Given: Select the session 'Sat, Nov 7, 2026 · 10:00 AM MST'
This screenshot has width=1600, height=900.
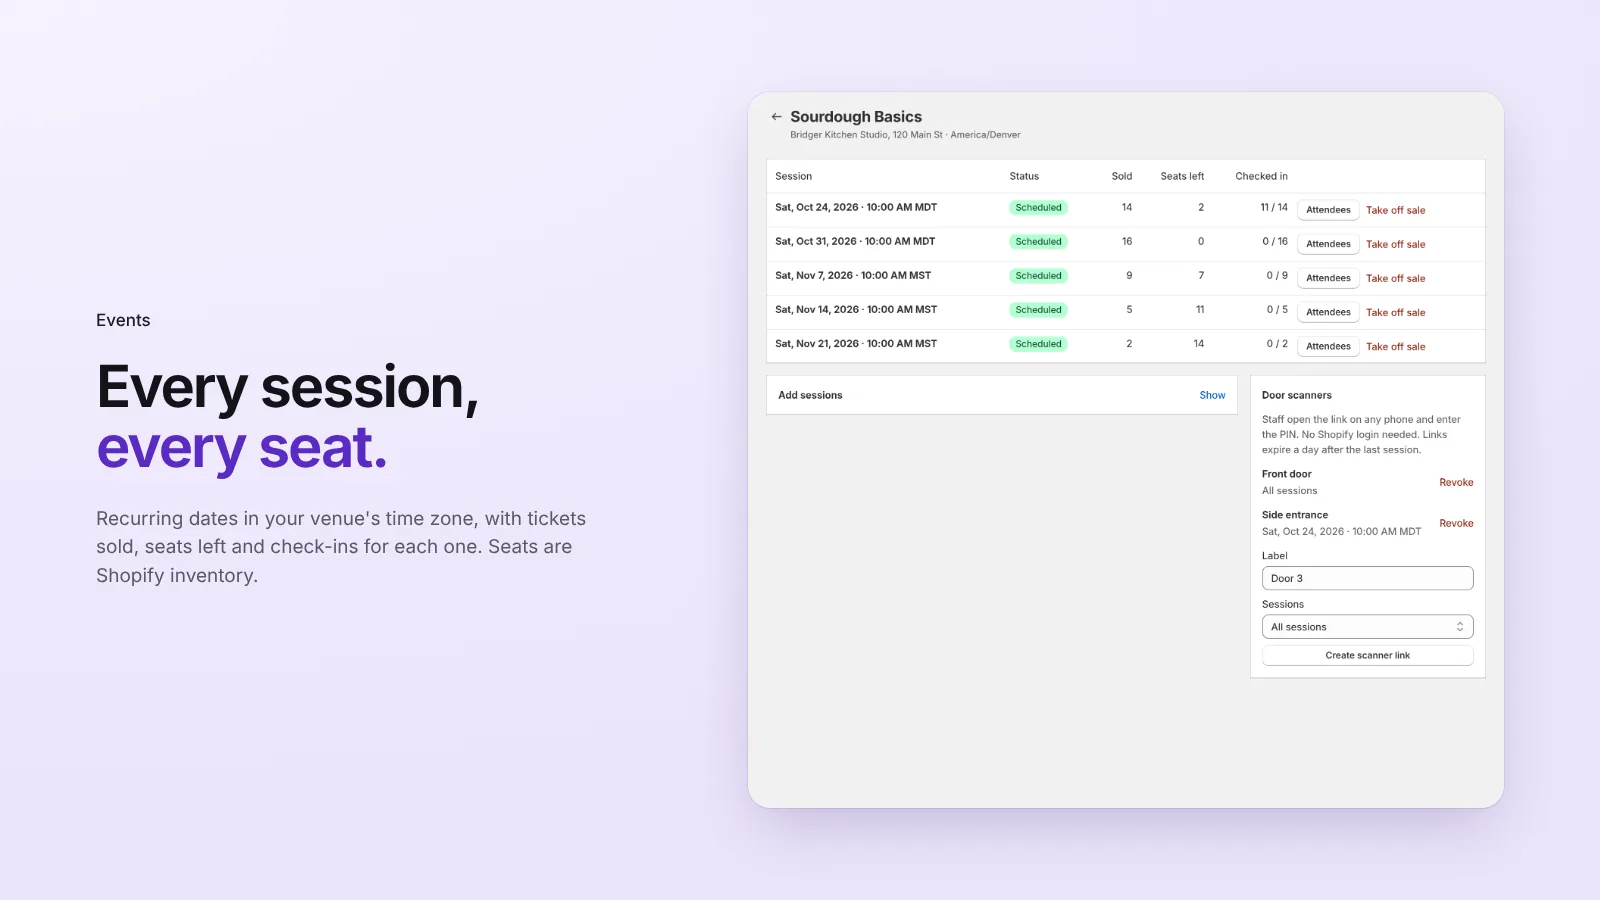Looking at the screenshot, I should 853,275.
